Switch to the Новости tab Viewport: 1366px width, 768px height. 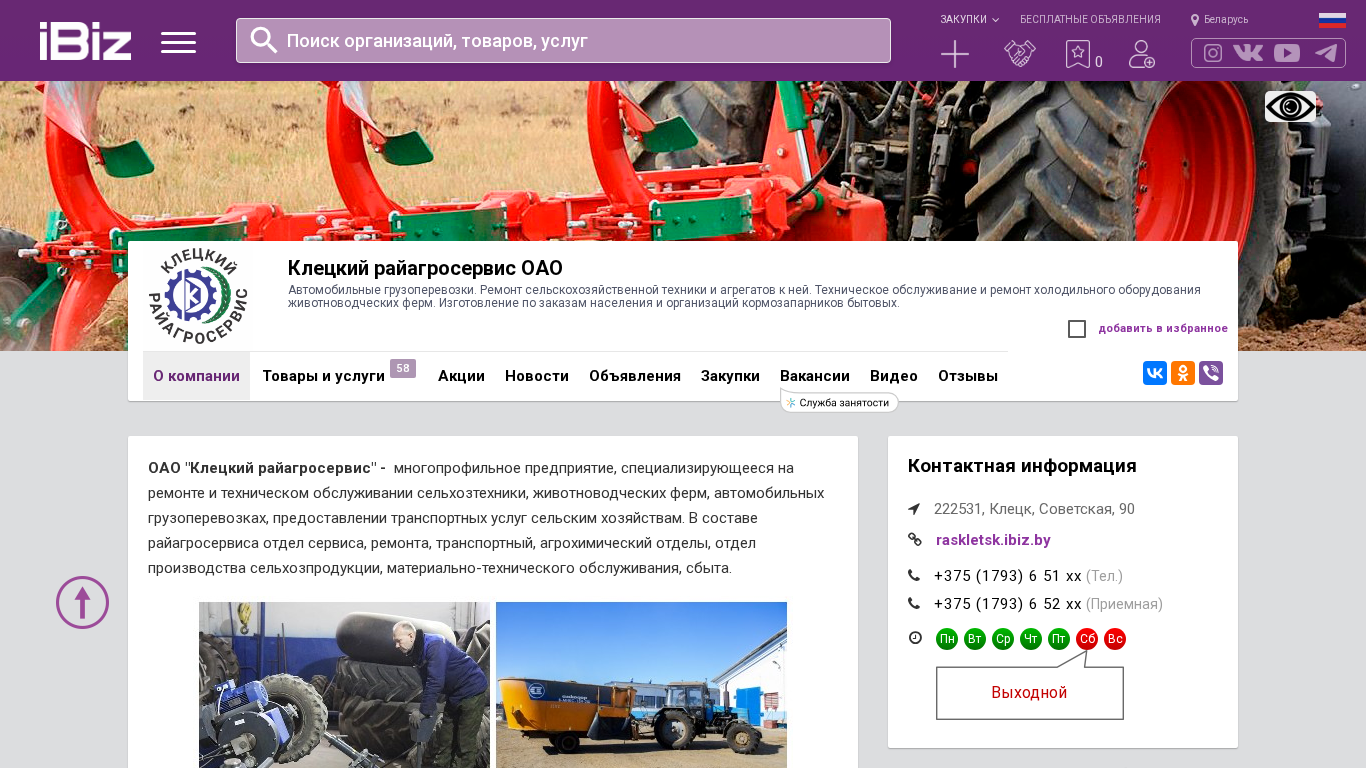coord(537,376)
